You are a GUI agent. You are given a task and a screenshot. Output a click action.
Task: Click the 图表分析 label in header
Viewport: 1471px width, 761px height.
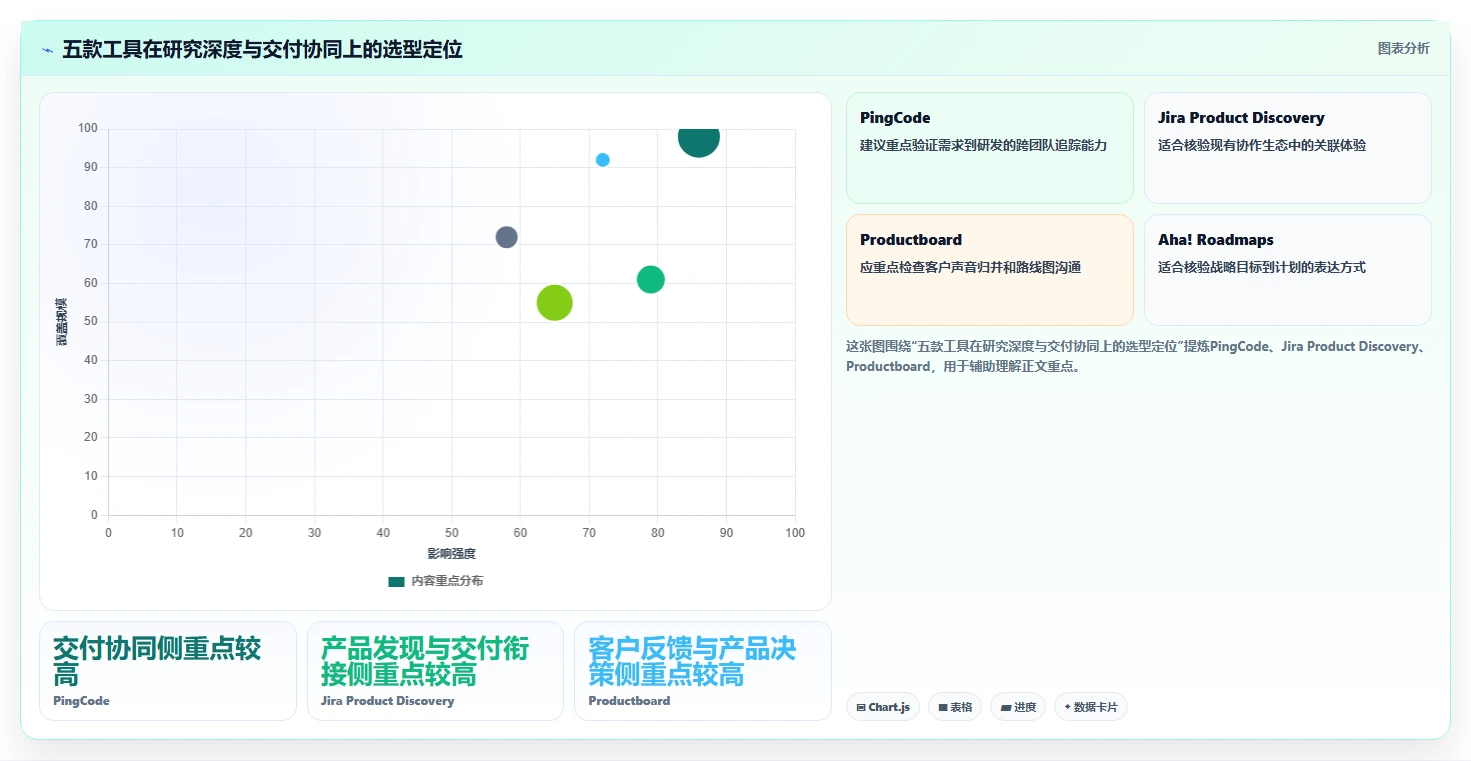(1403, 48)
